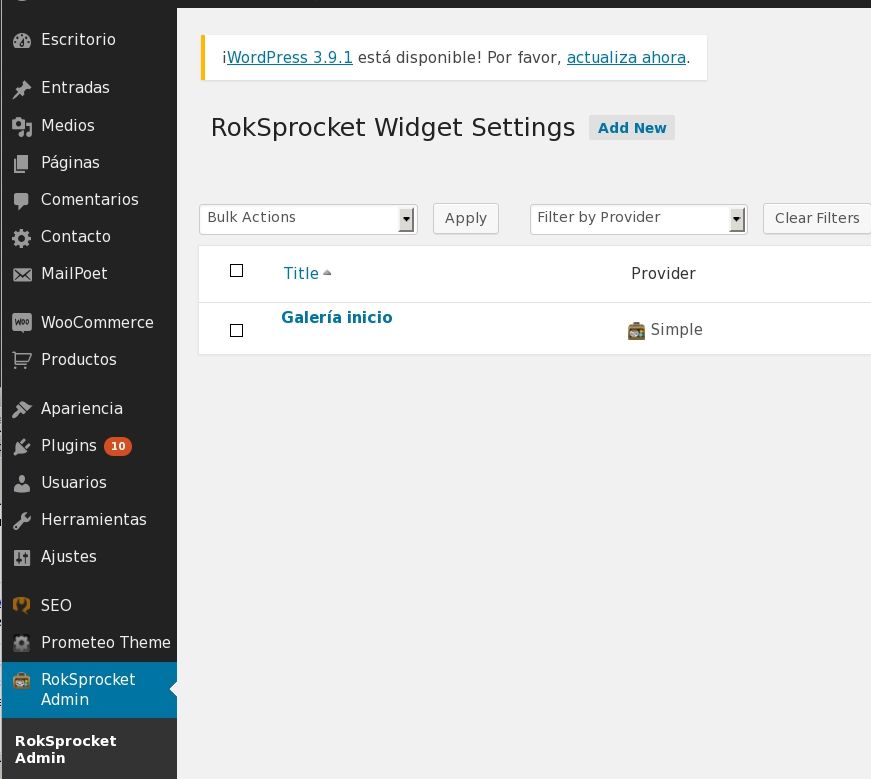Click the RokSprocket Admin toolbox icon
871x779 pixels.
(x=22, y=680)
